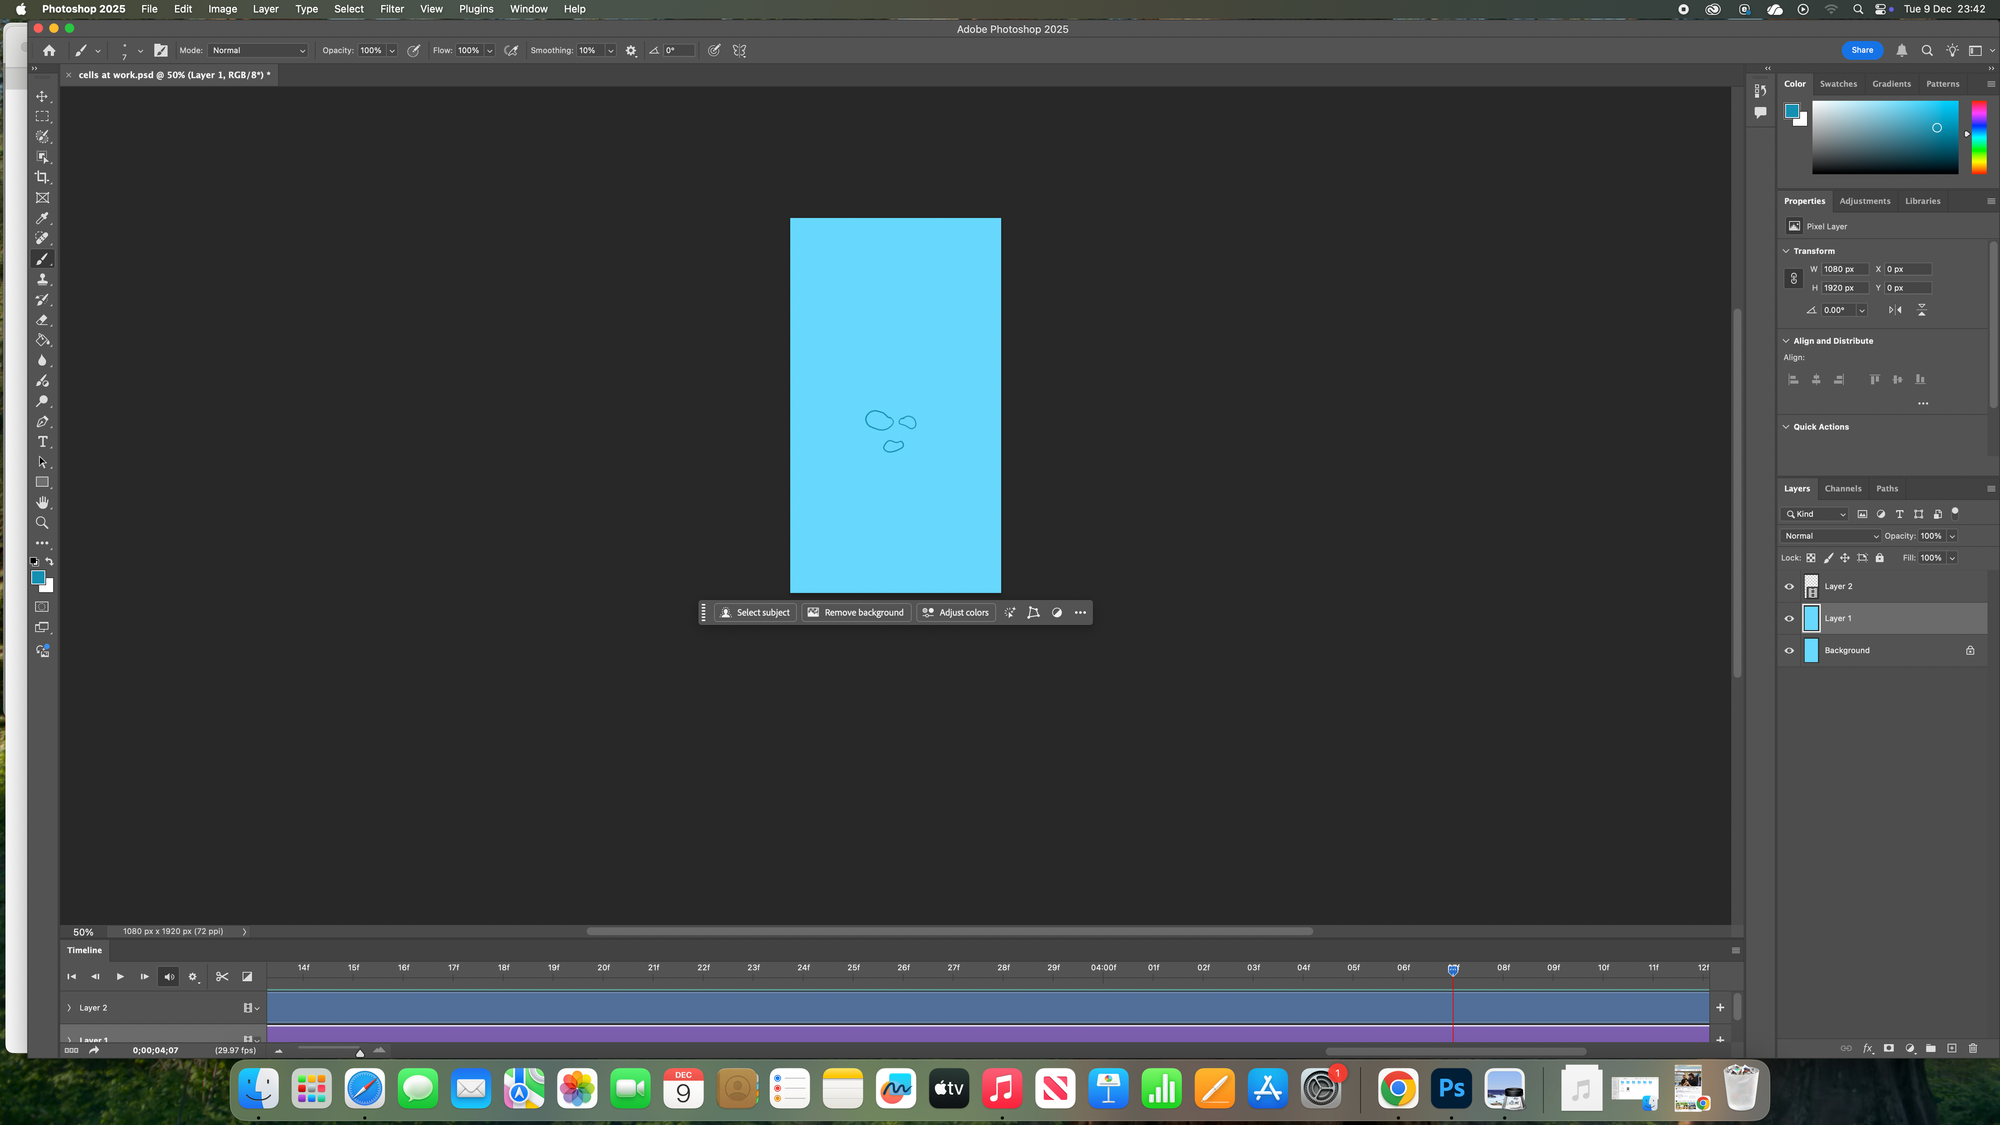Switch to the Channels tab

(1842, 489)
